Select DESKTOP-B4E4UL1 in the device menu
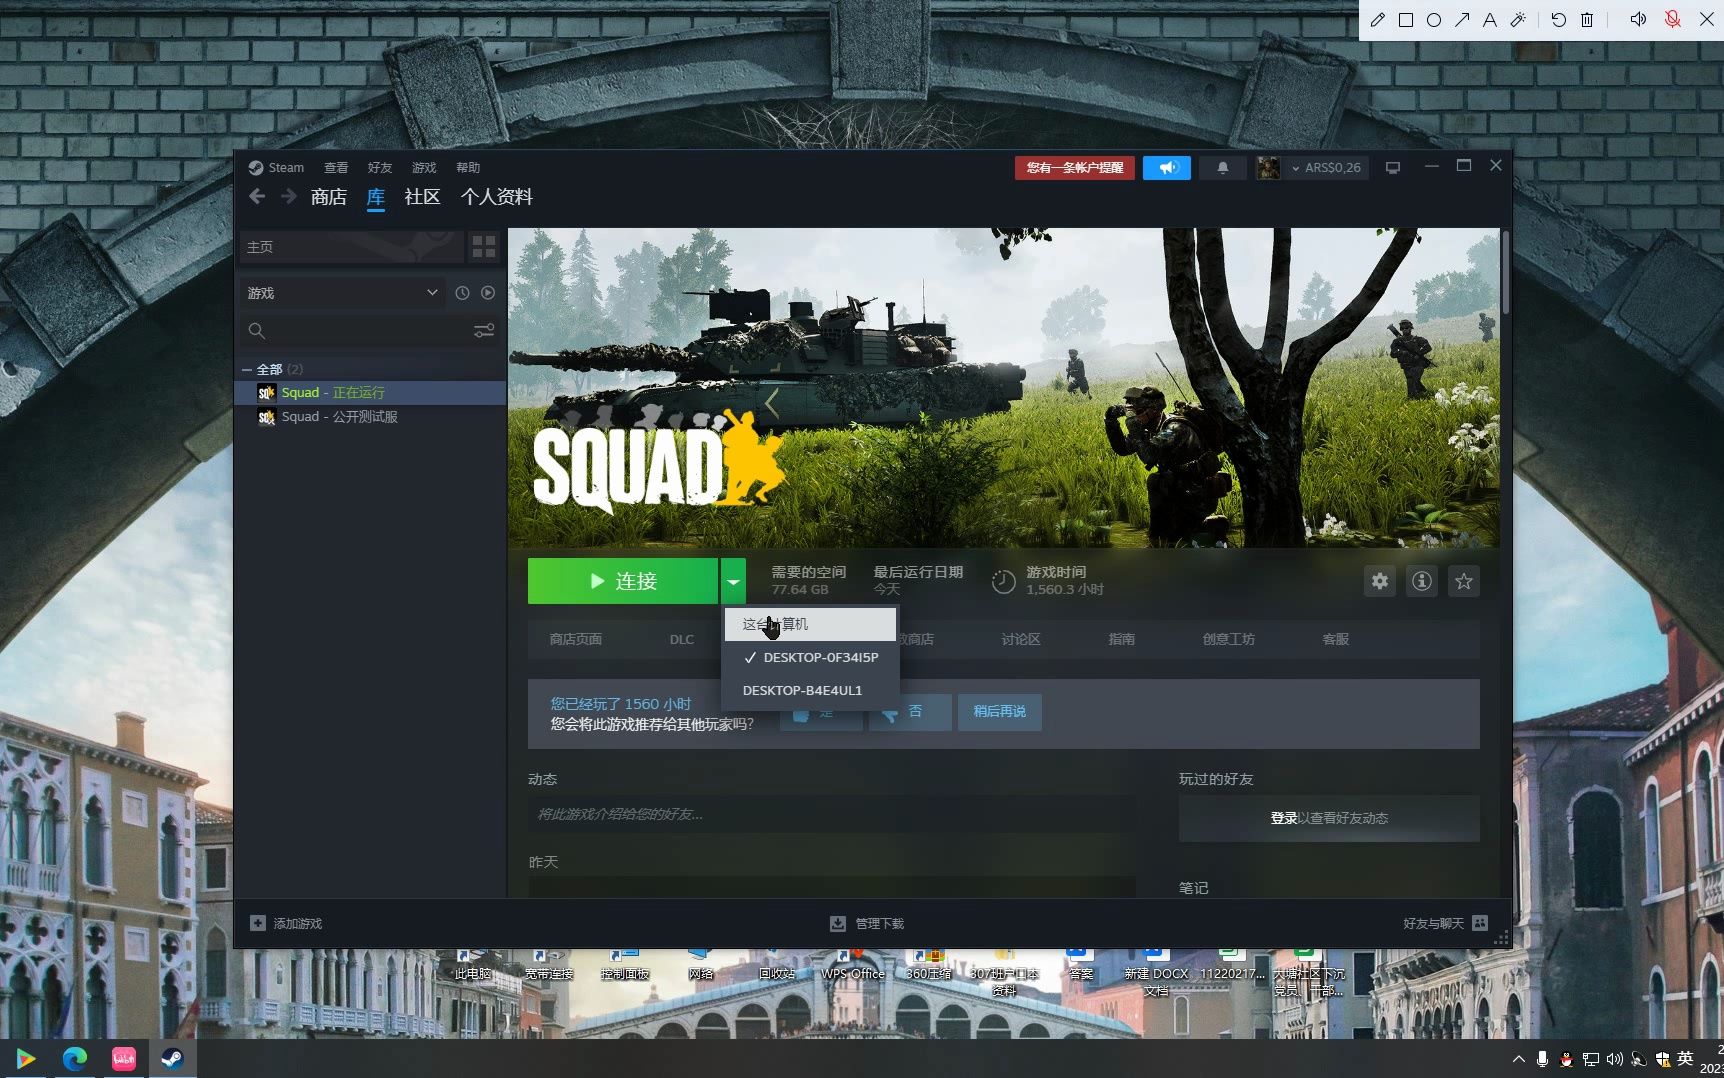 point(810,690)
